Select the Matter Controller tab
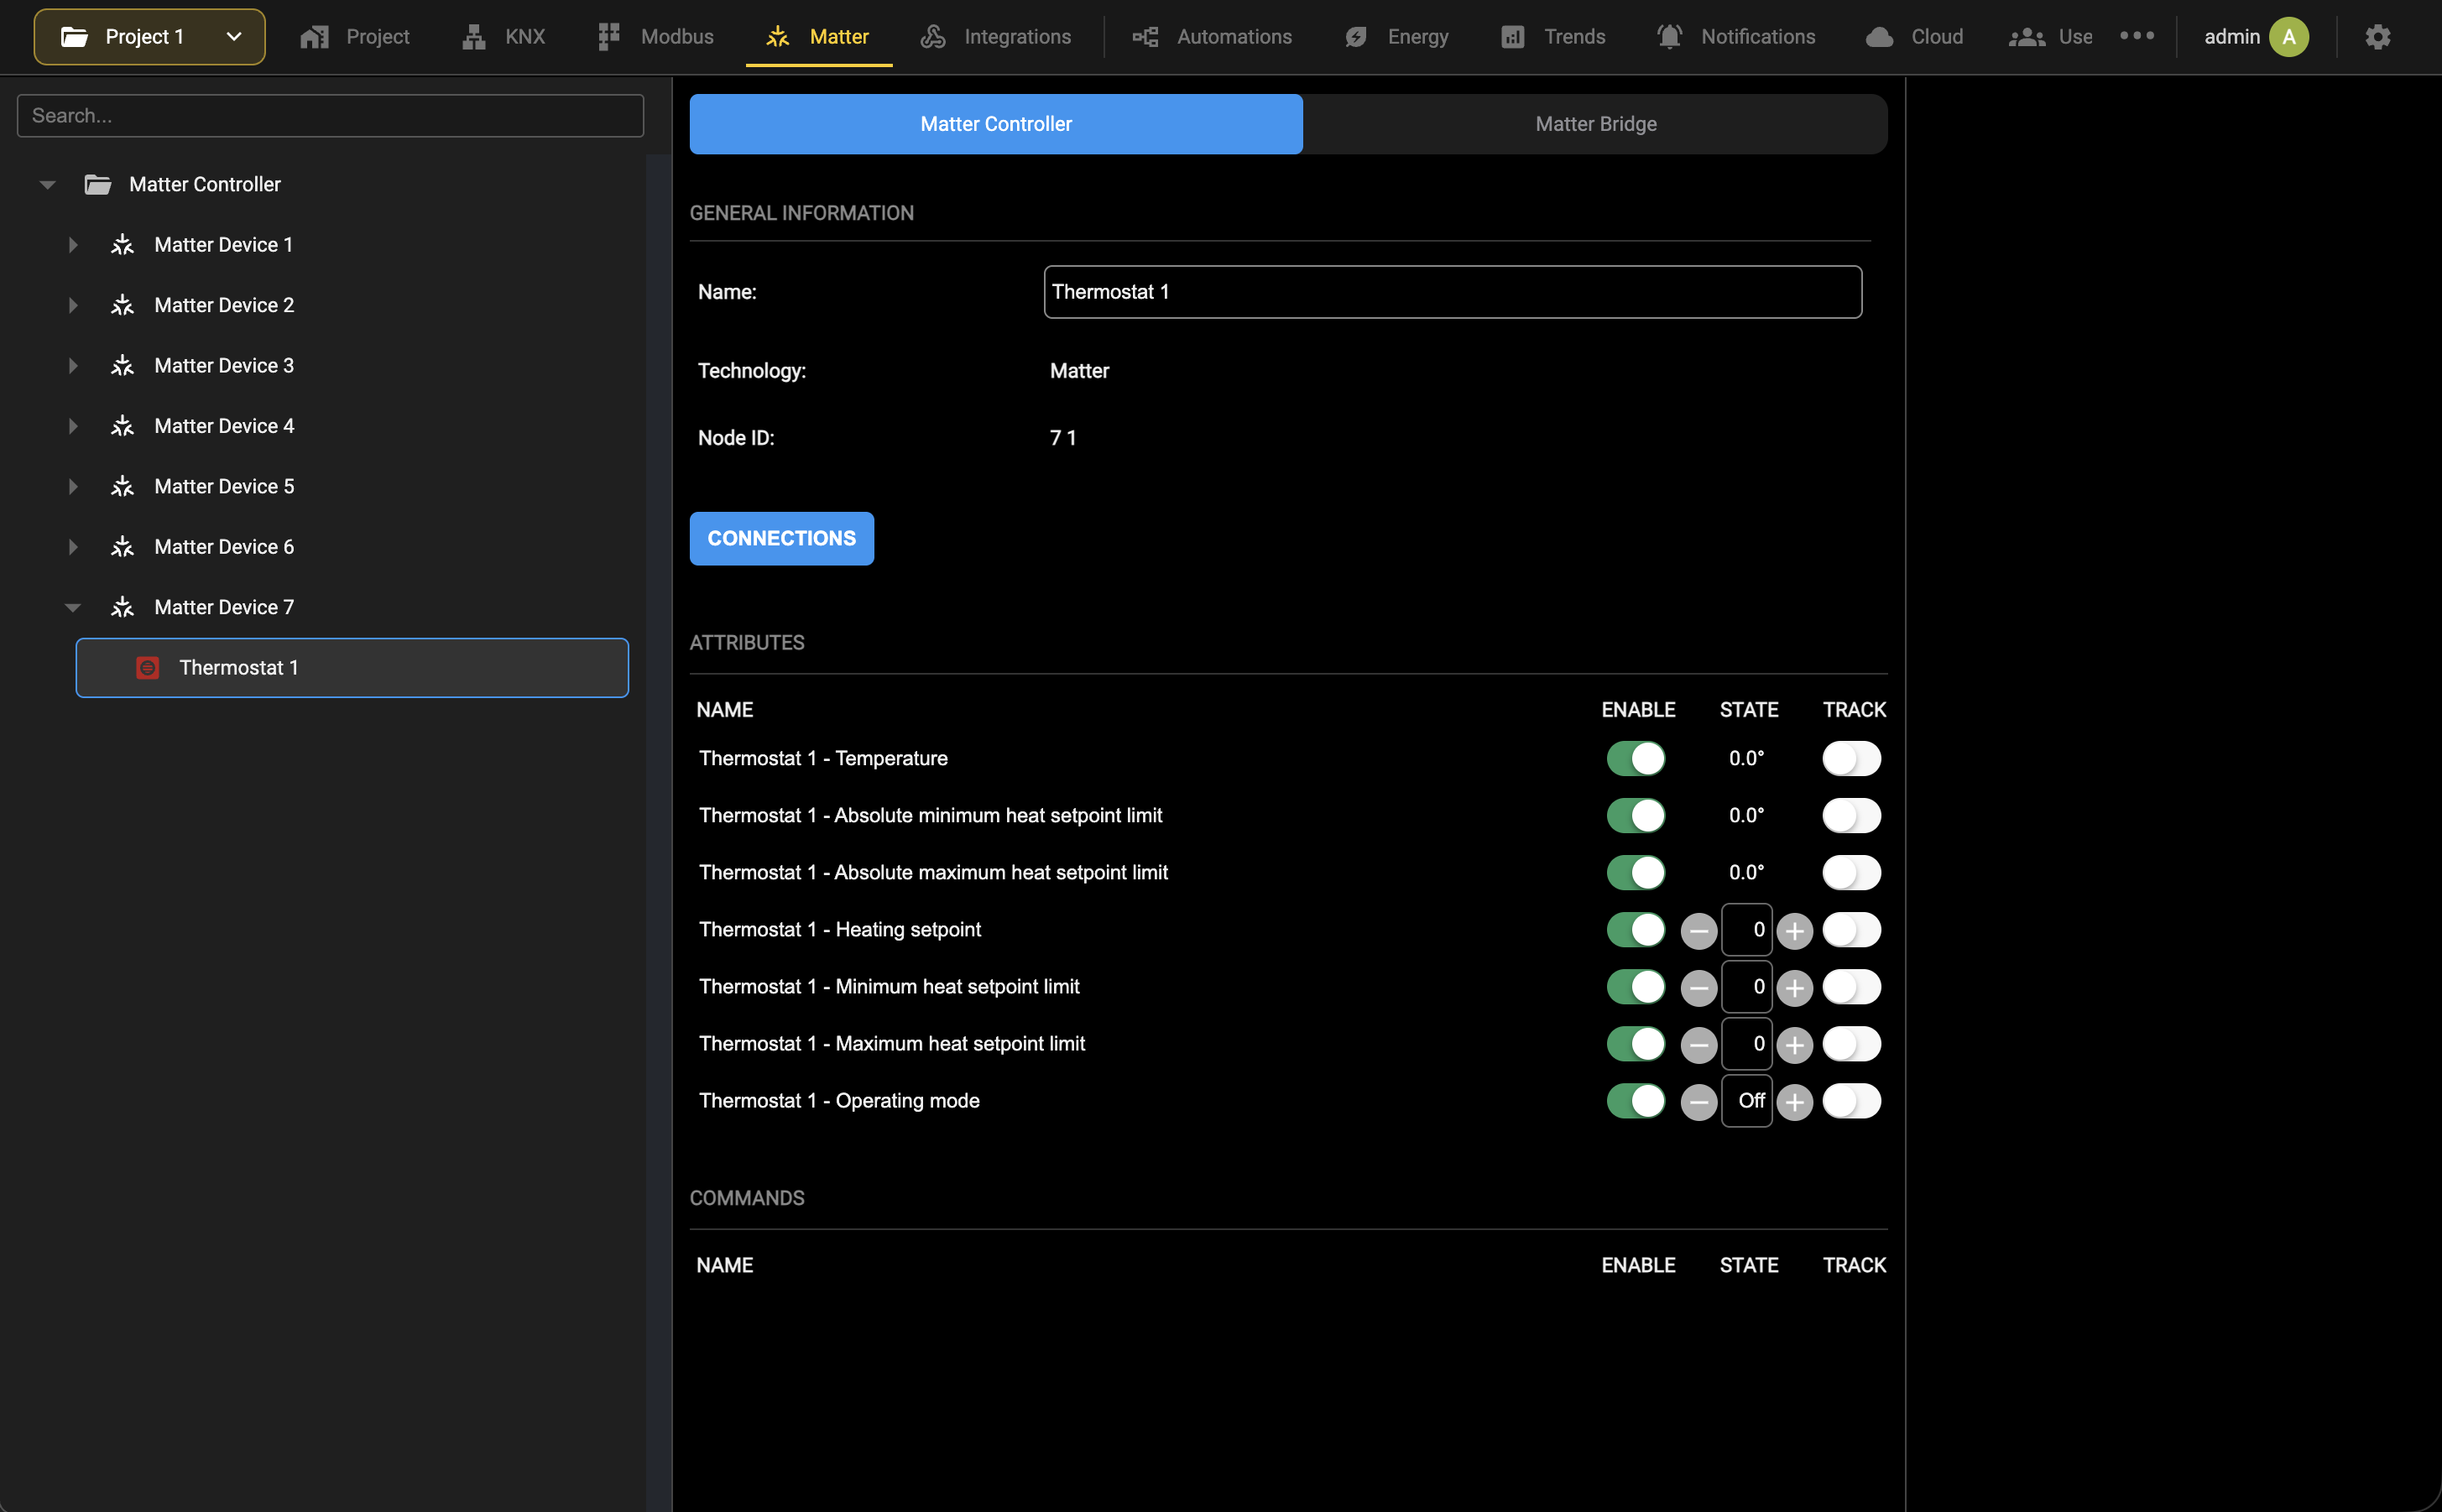2442x1512 pixels. coord(996,124)
